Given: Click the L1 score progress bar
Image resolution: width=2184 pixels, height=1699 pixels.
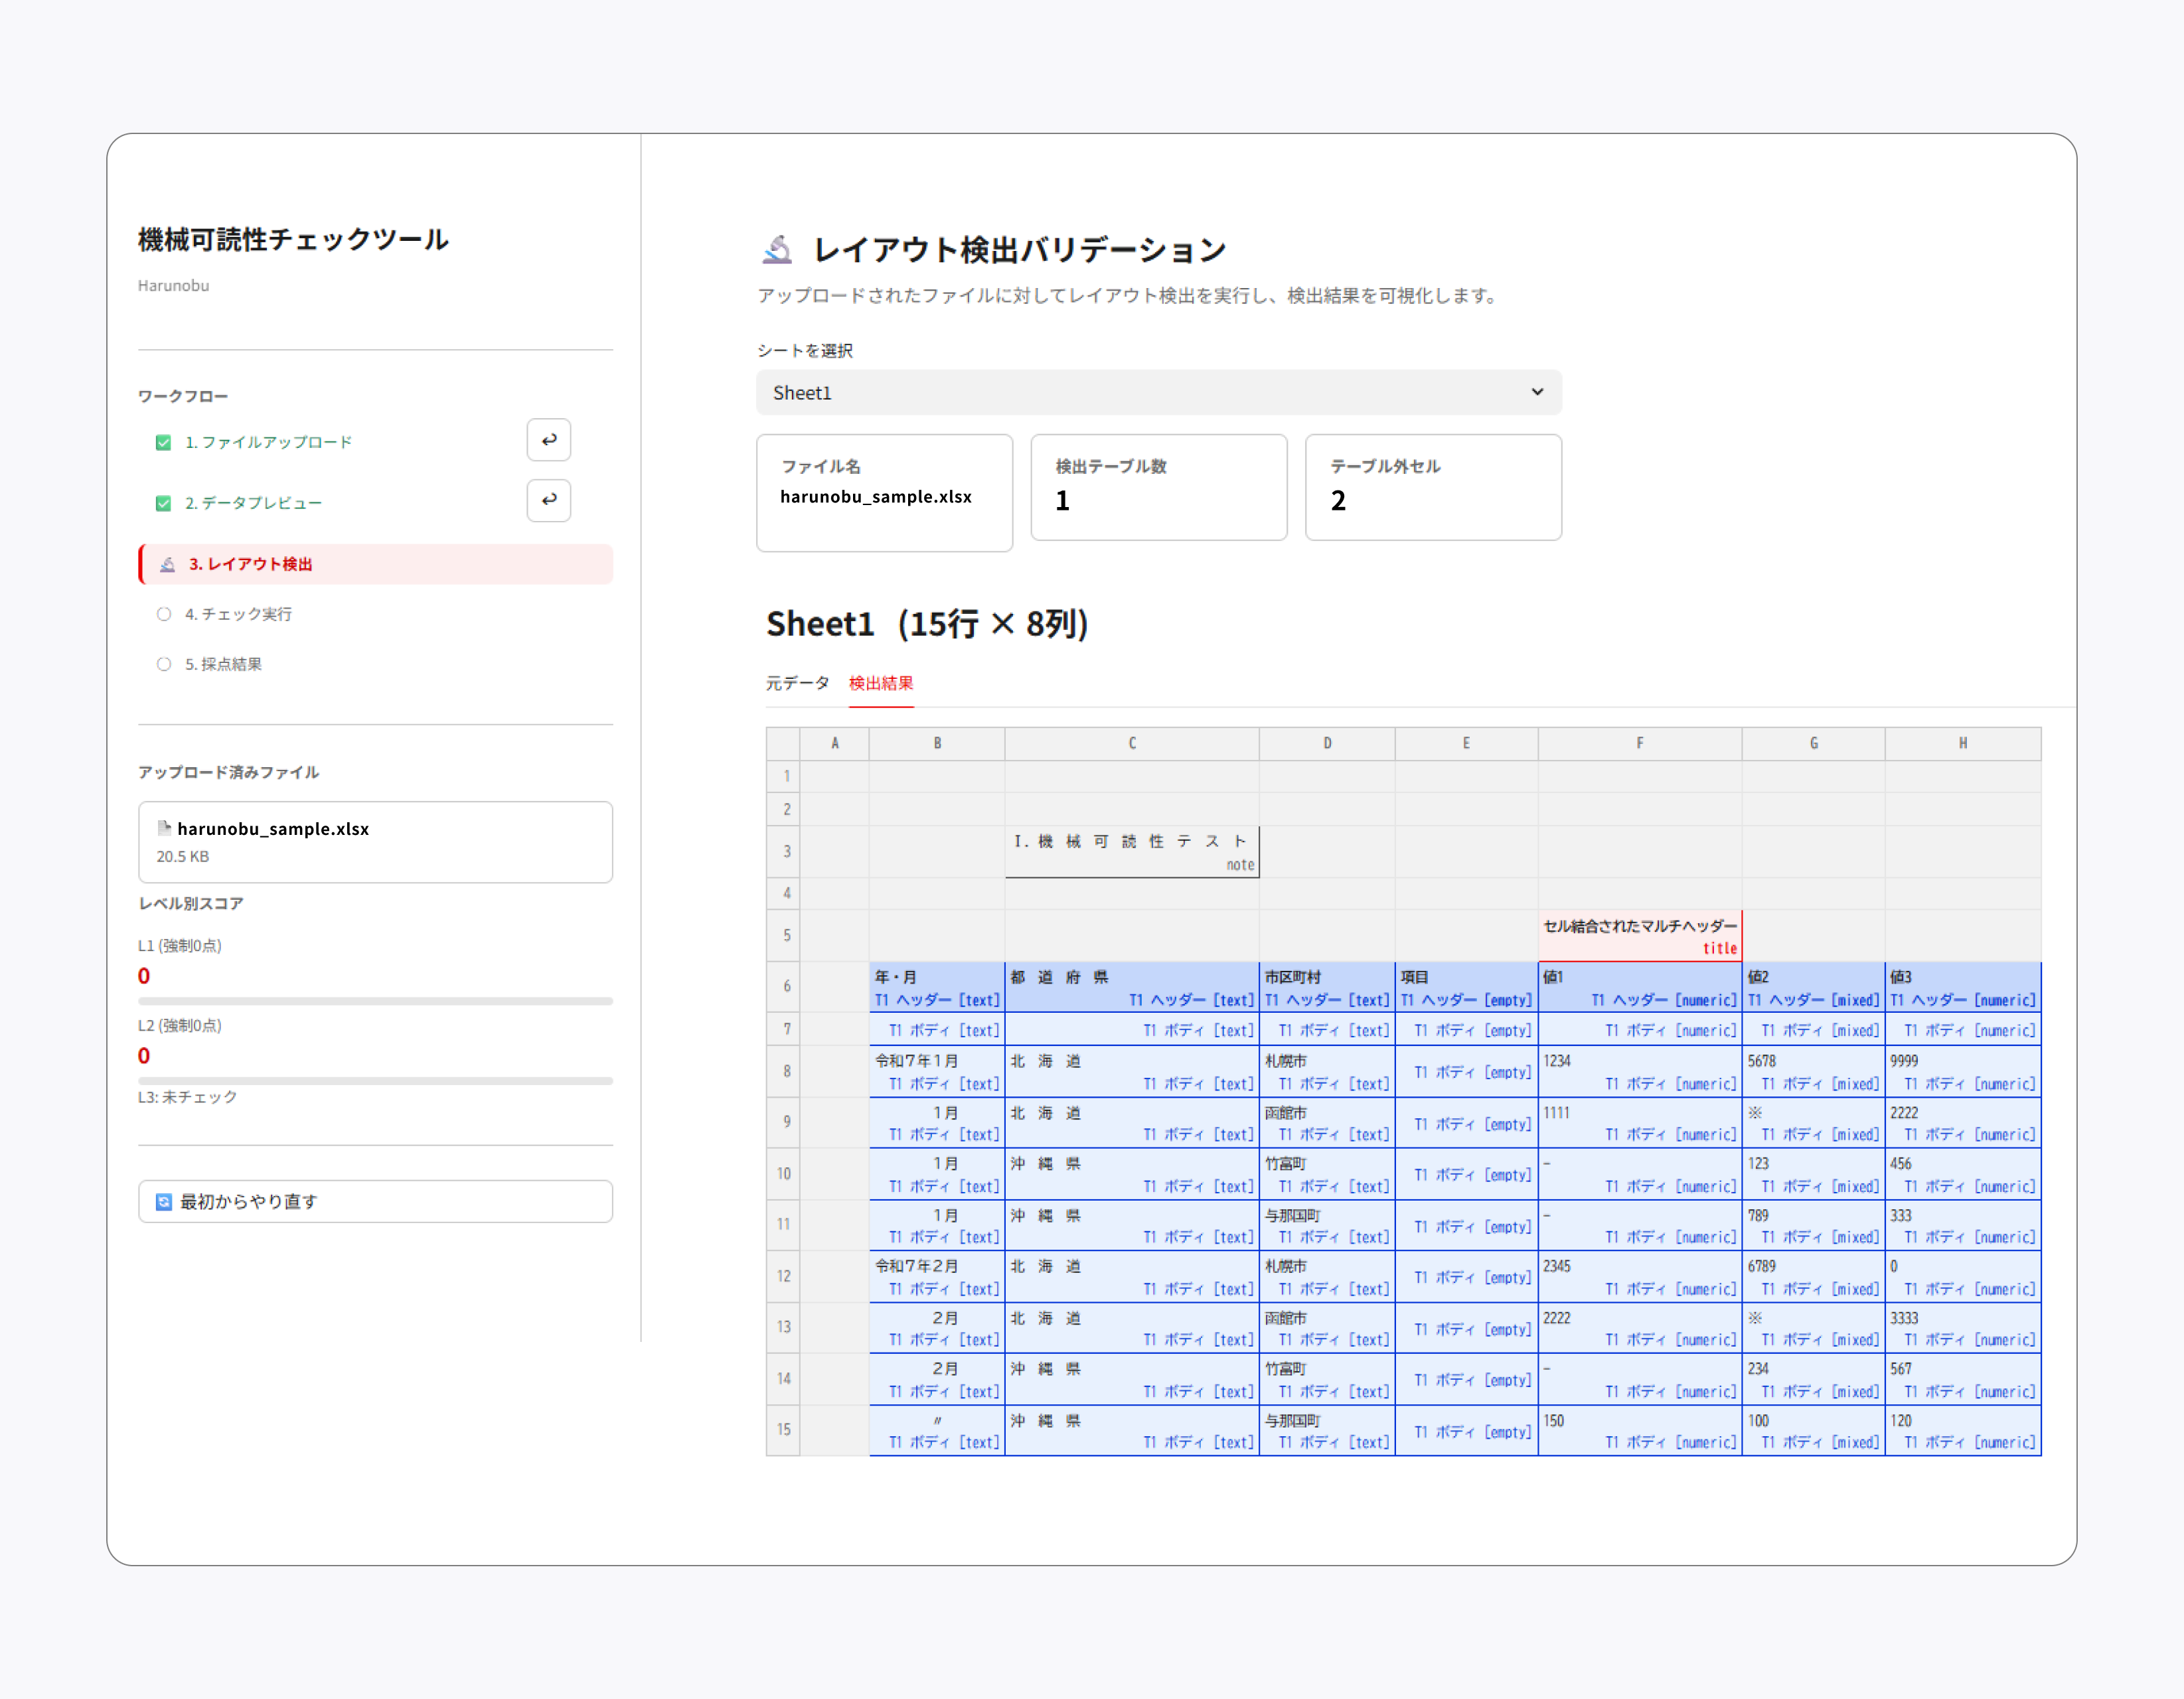Looking at the screenshot, I should tap(375, 1000).
